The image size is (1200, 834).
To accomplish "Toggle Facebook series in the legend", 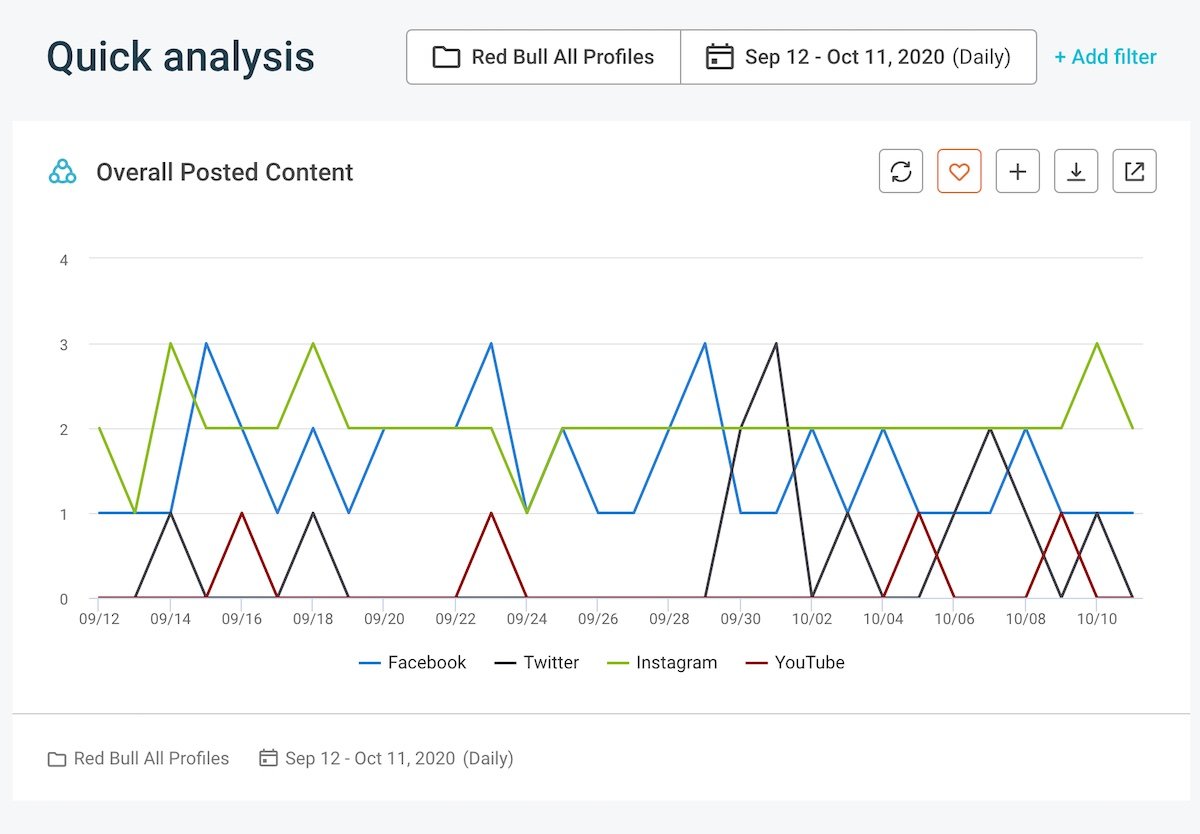I will click(x=412, y=662).
